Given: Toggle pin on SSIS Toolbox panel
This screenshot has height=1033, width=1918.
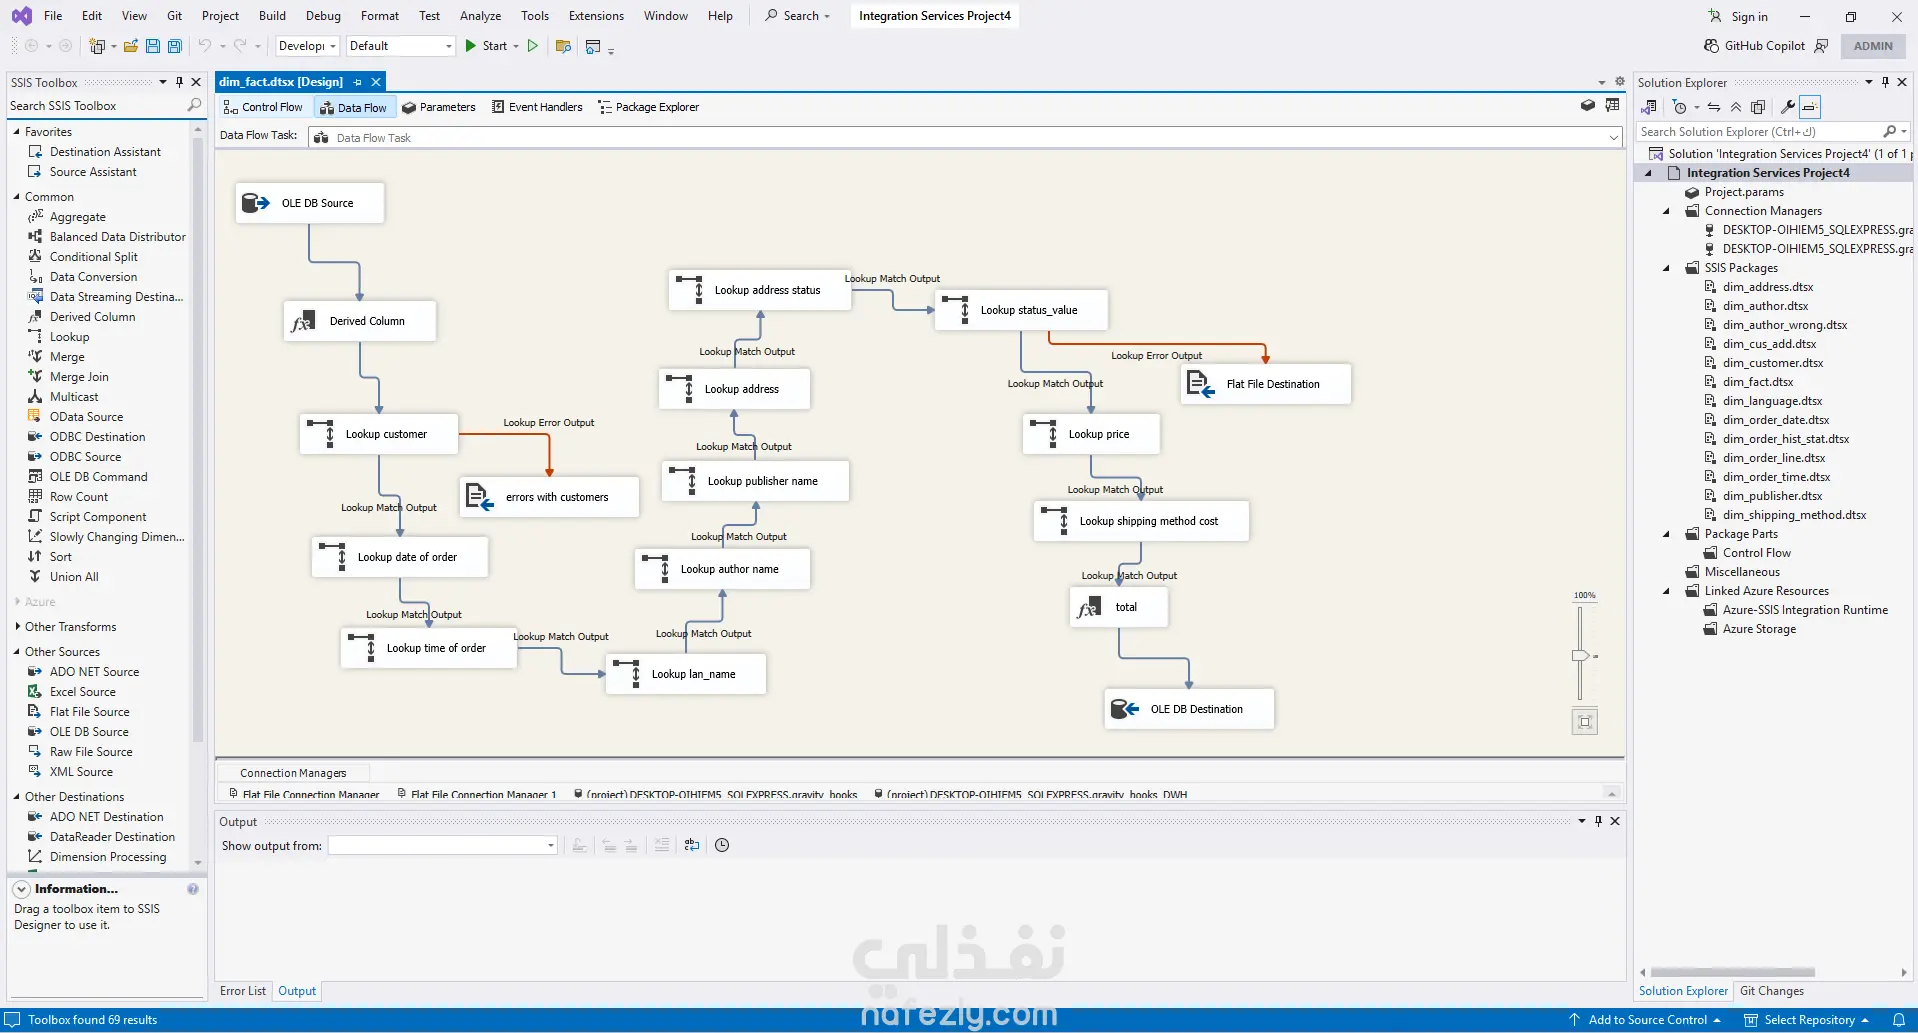Looking at the screenshot, I should click(x=179, y=82).
